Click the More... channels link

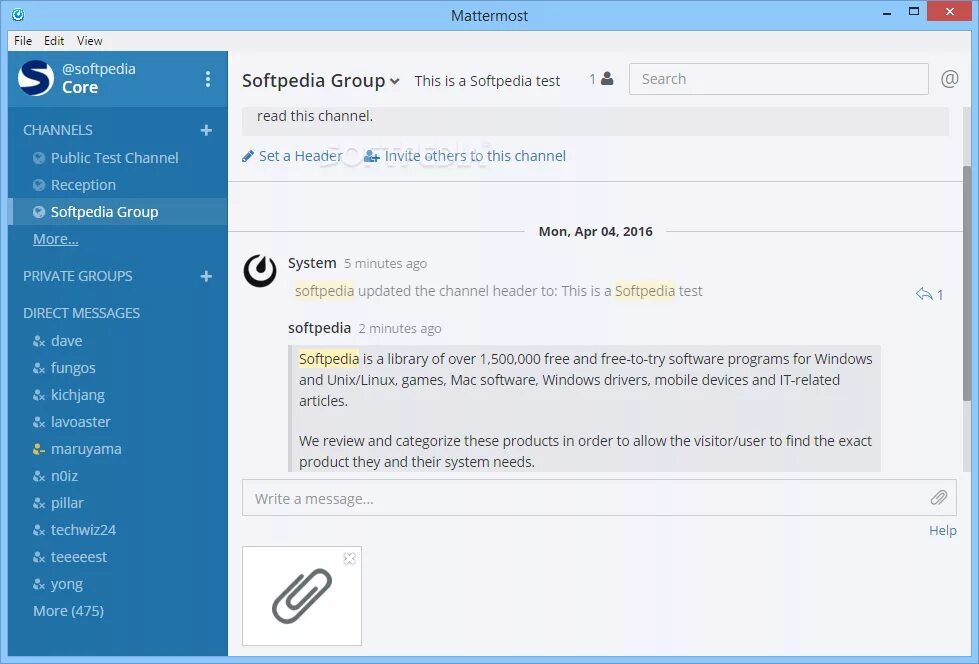coord(56,239)
